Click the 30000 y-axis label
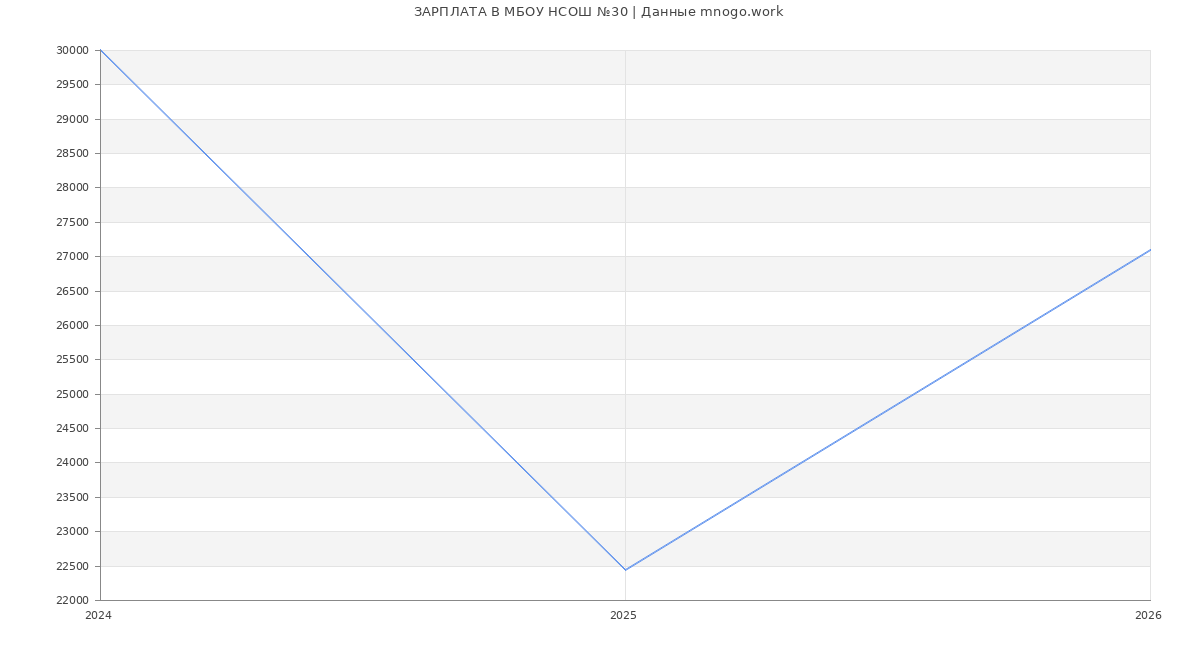Image resolution: width=1200 pixels, height=650 pixels. tap(72, 50)
